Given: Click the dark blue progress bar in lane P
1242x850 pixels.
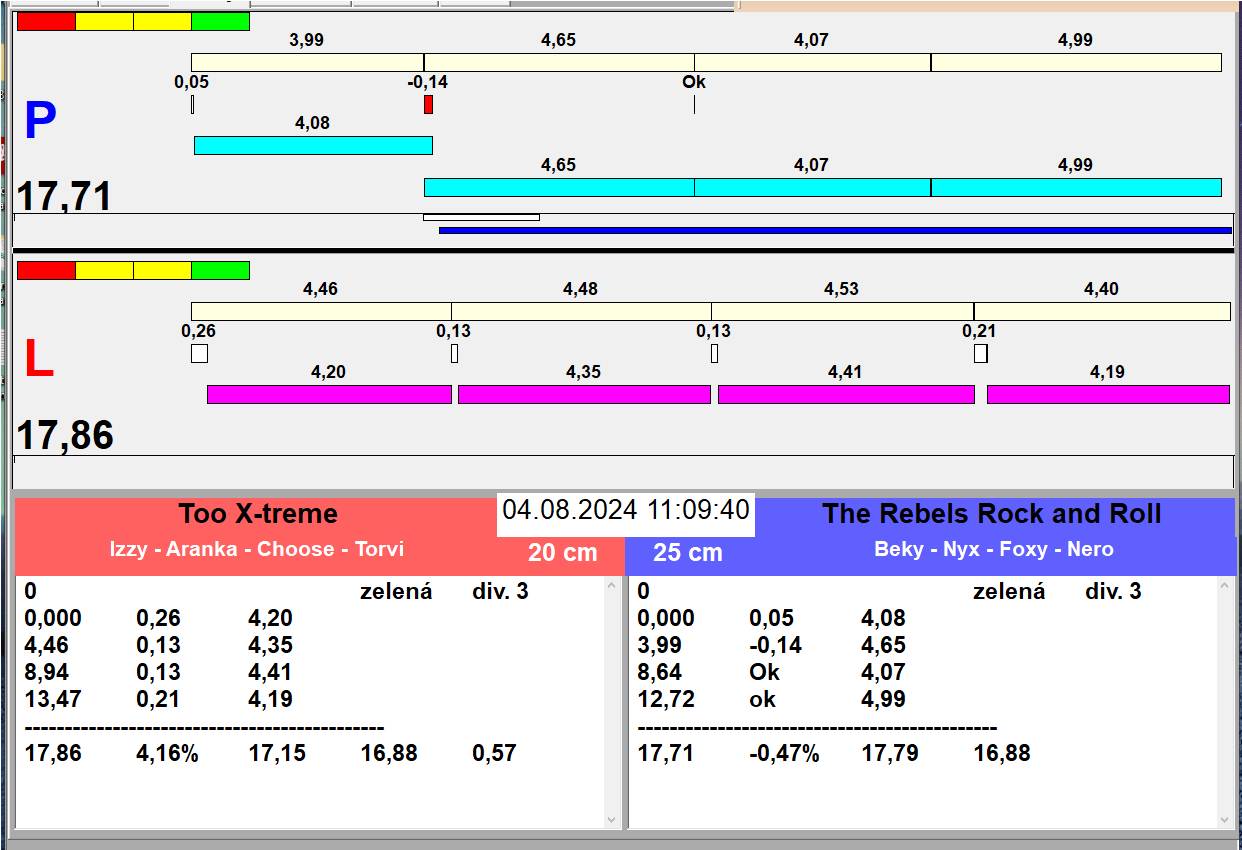Looking at the screenshot, I should [x=835, y=230].
